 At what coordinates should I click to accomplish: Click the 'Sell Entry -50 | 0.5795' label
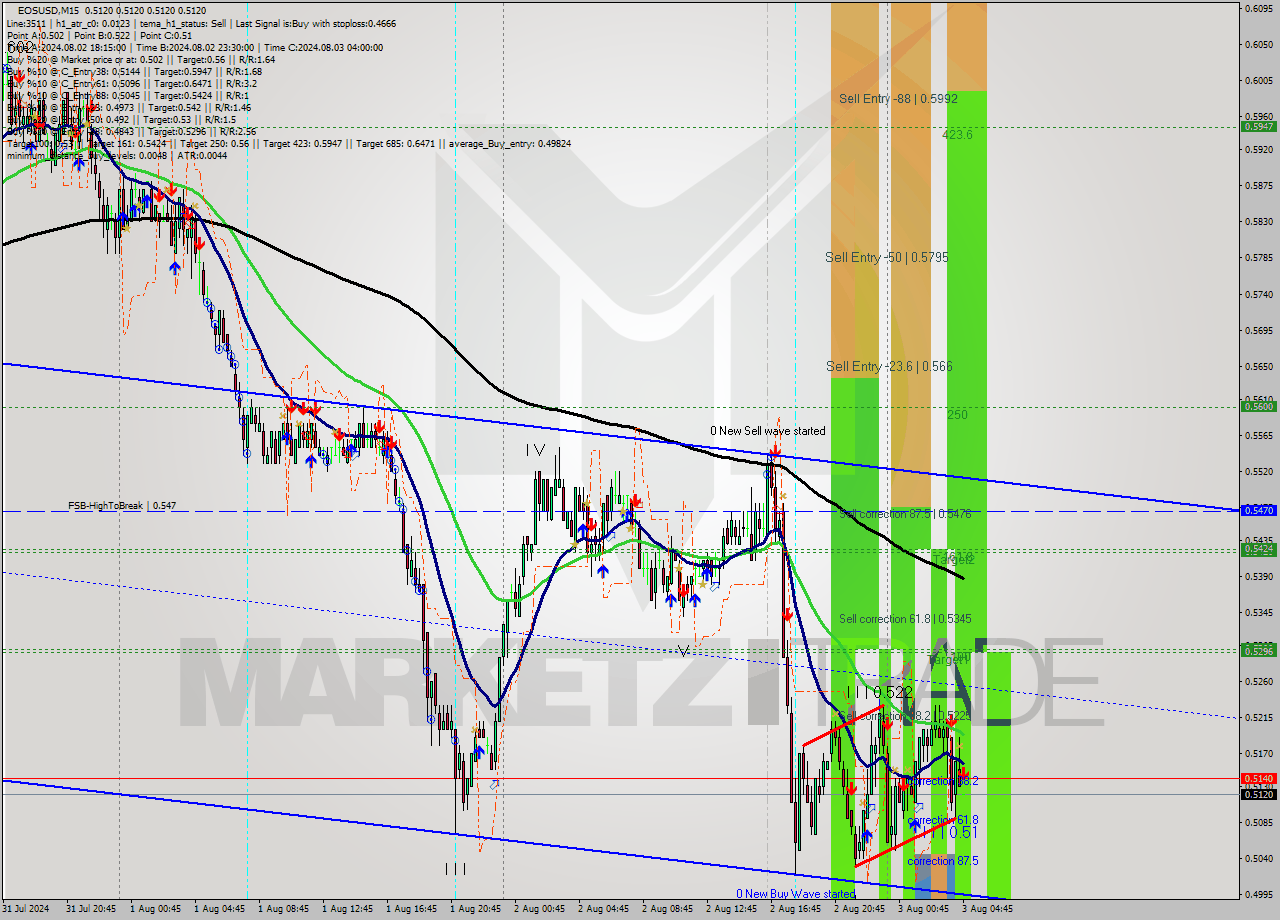[x=886, y=258]
